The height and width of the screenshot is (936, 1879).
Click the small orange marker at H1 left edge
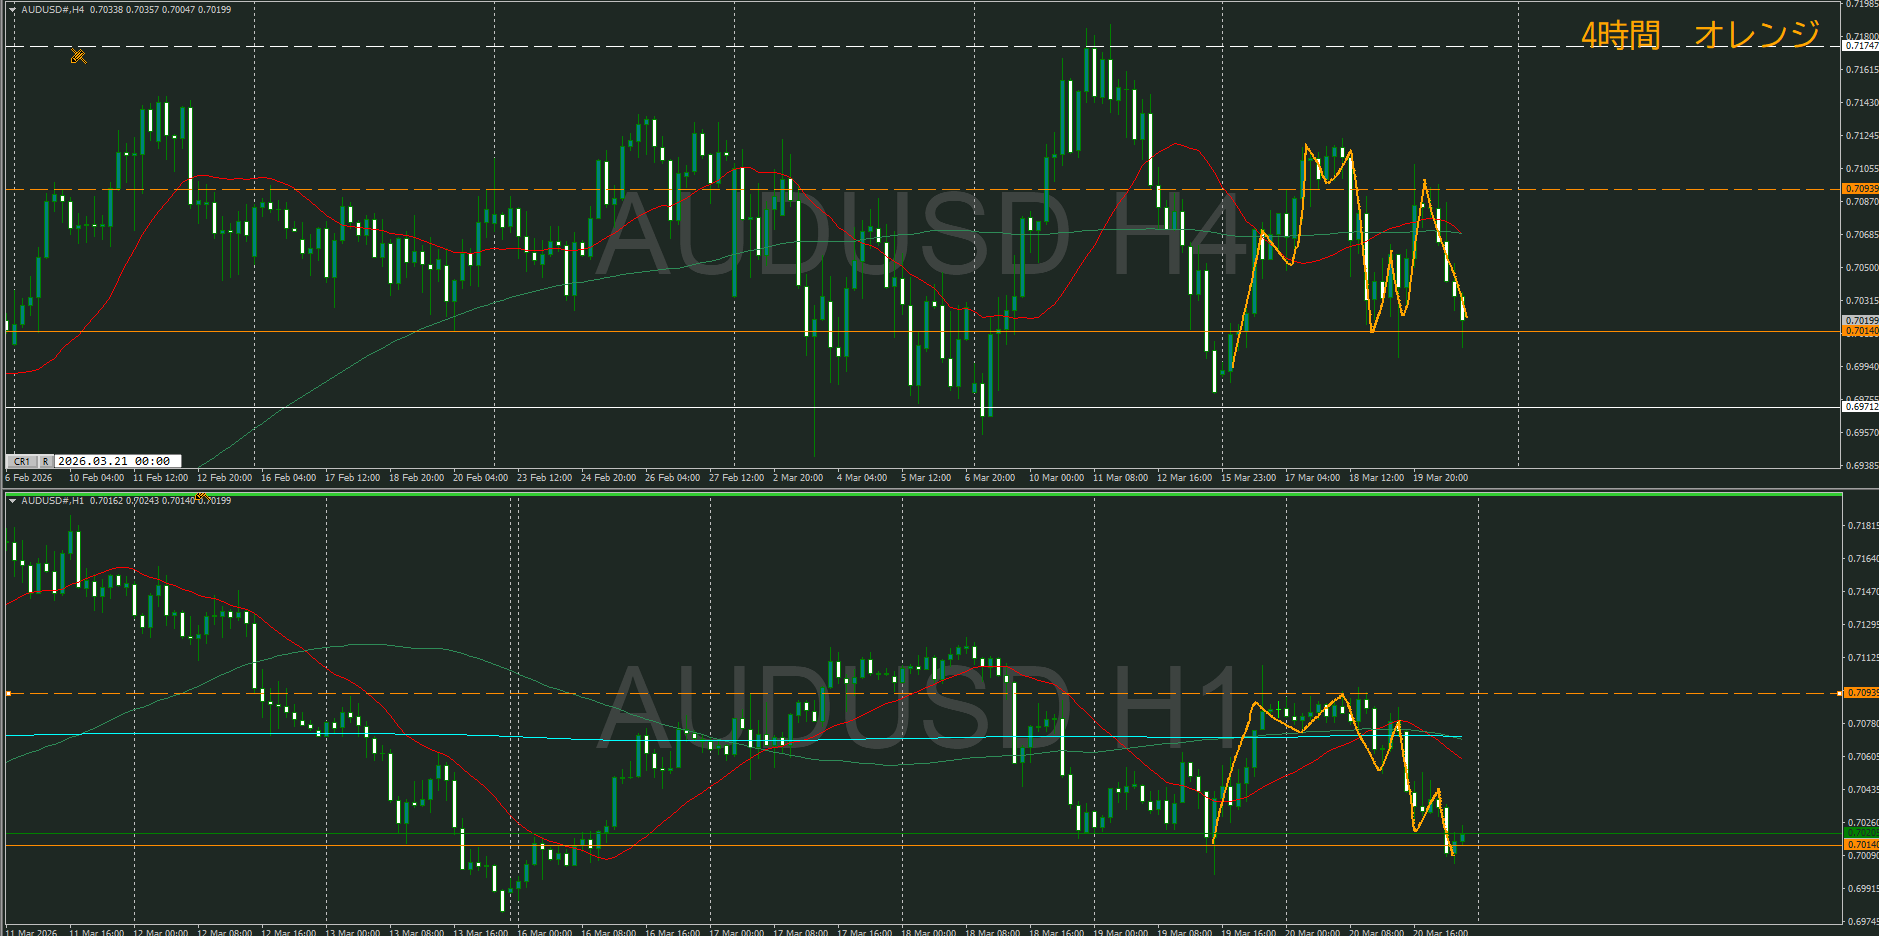[x=8, y=693]
